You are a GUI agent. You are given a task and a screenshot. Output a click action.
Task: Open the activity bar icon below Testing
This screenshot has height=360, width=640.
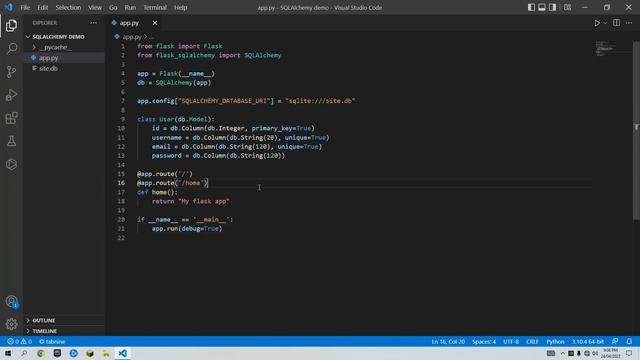(x=11, y=164)
